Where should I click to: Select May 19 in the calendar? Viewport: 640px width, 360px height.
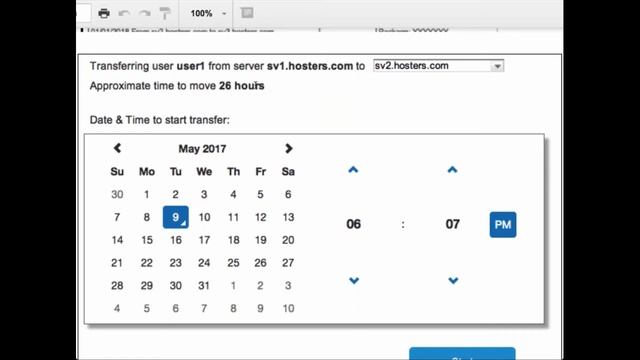261,240
